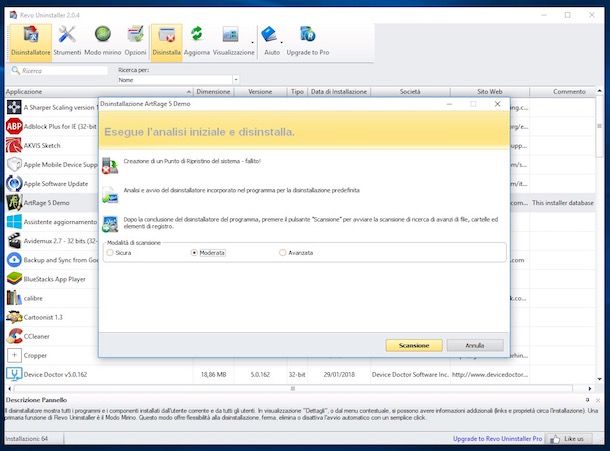Sort by the Applicazione column header
The image size is (610, 451).
[x=99, y=91]
